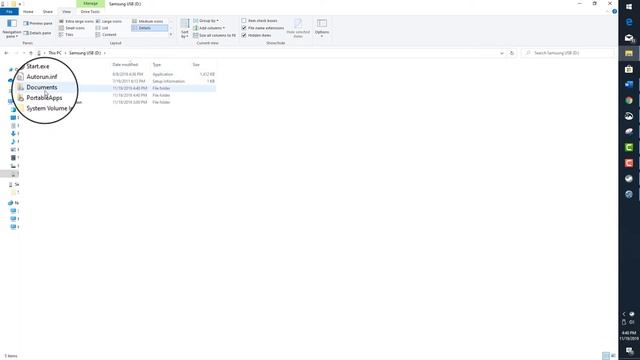Select the Autorun.inf file
This screenshot has height=360, width=640.
point(42,77)
